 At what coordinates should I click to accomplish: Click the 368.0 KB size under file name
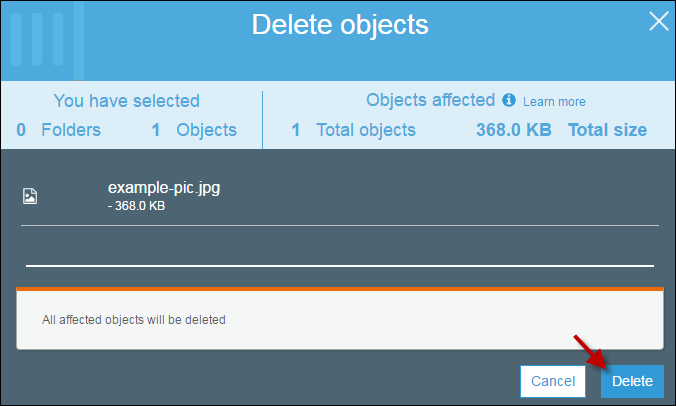point(137,206)
